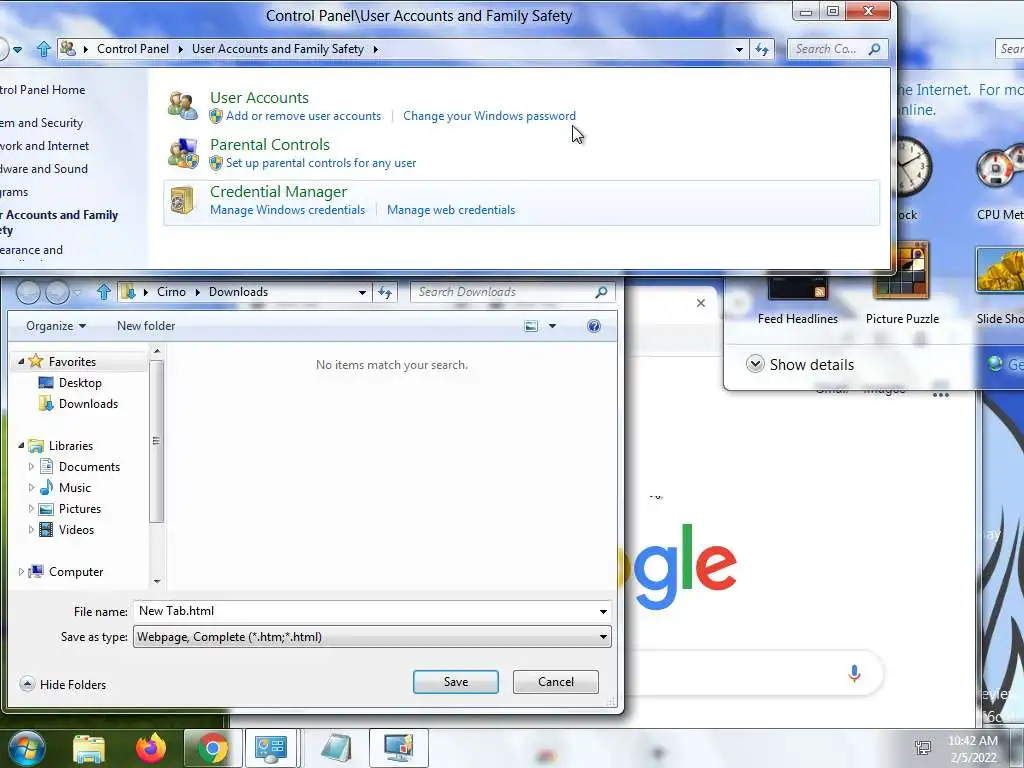Screen dimensions: 1024x768
Task: Expand Pictures library node
Action: point(31,508)
